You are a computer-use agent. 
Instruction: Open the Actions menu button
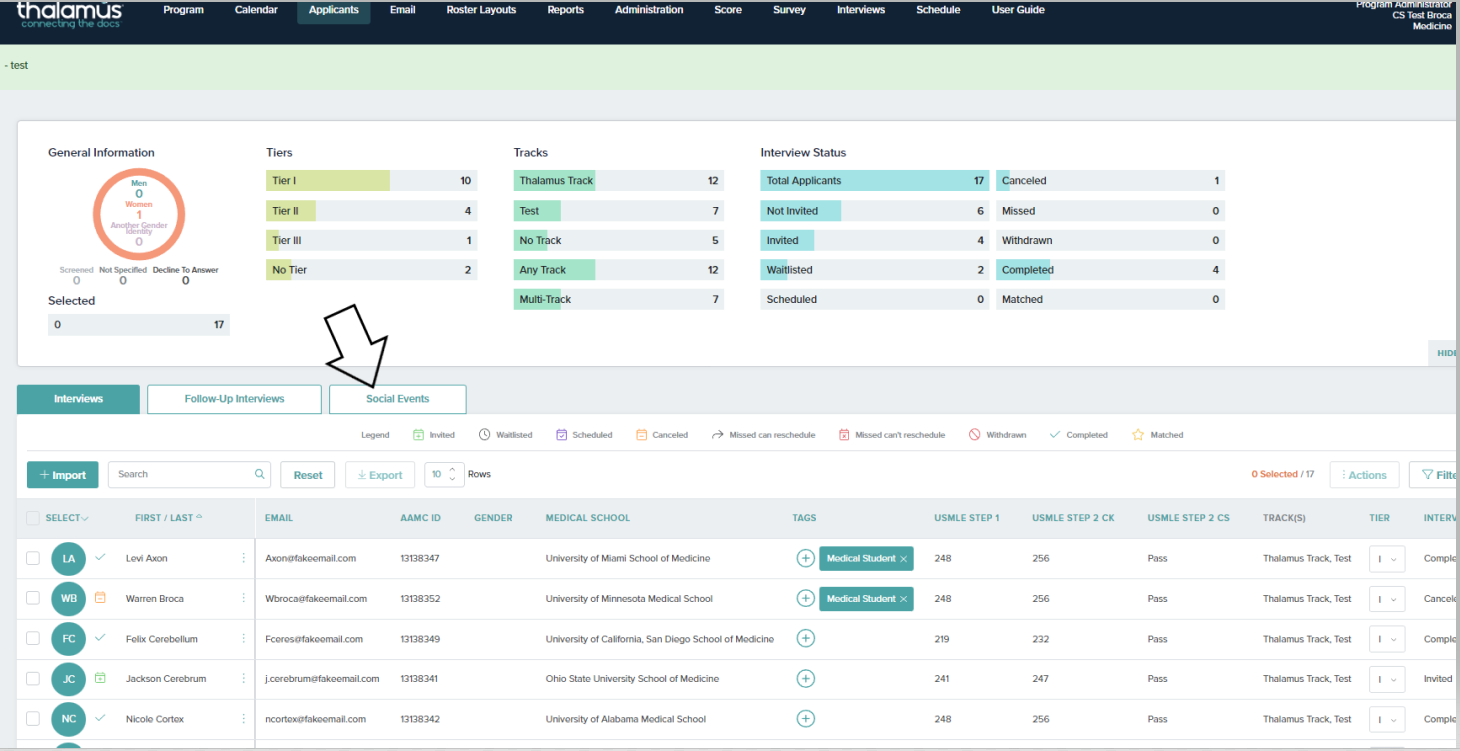coord(1364,475)
